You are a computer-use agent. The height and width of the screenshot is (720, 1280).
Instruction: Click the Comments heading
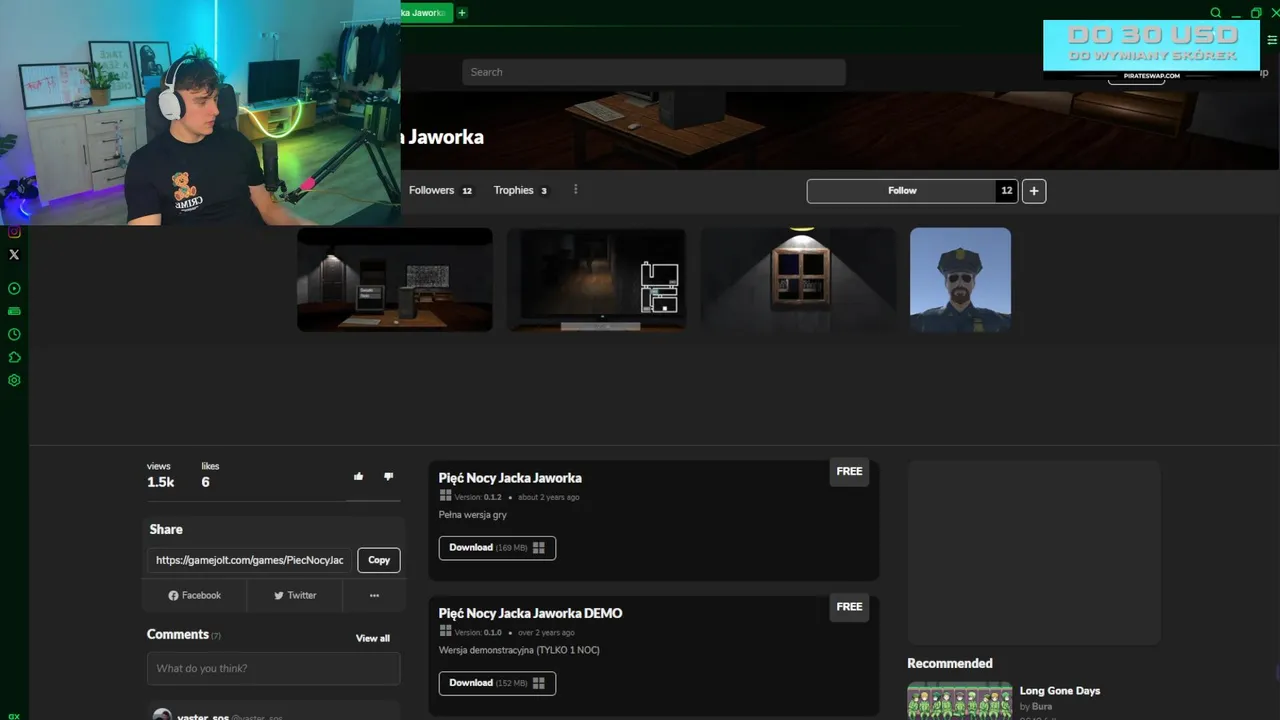tap(178, 634)
